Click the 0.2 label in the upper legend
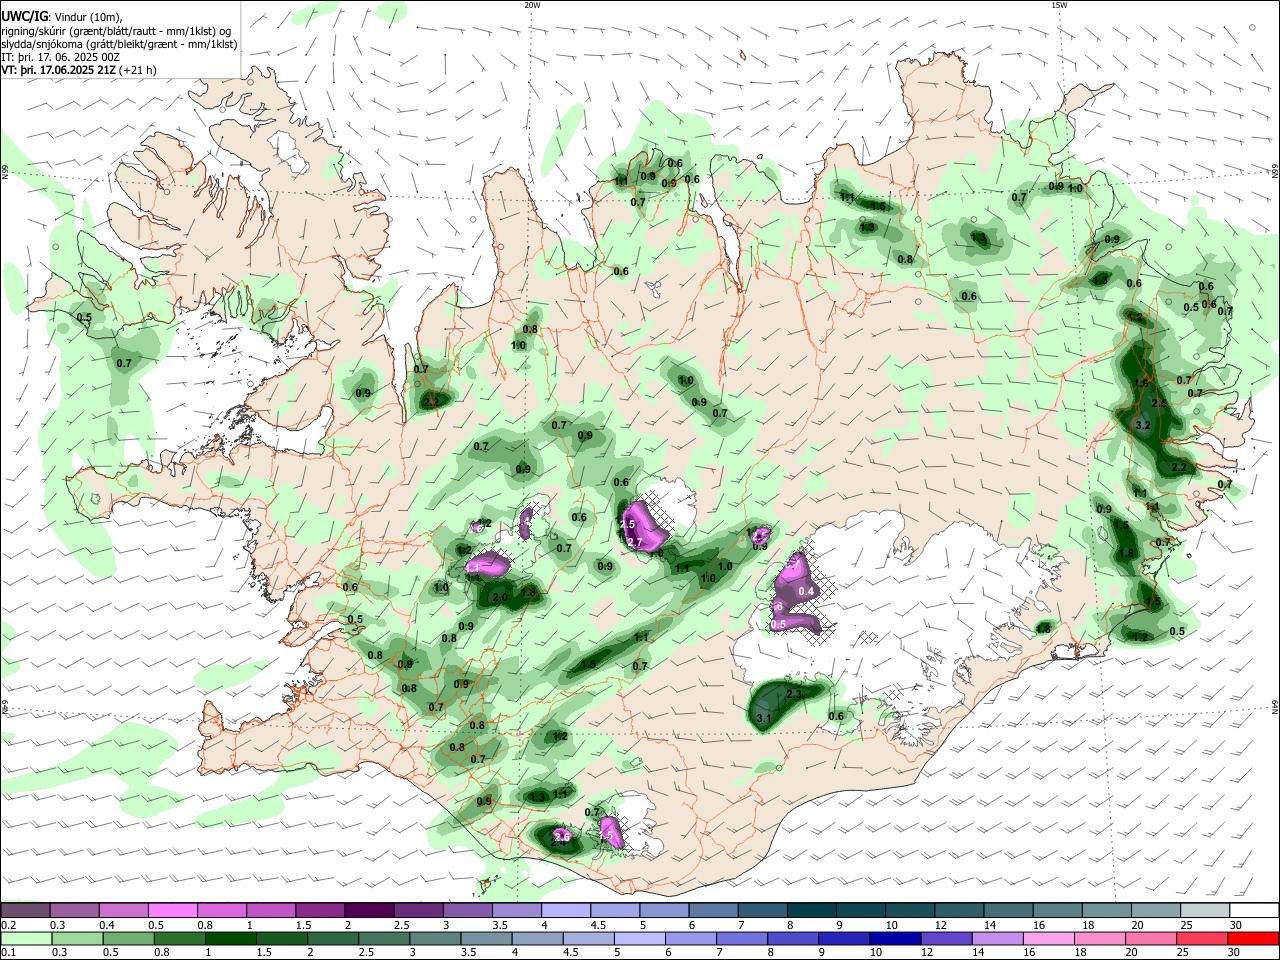Screen dimensions: 1280x960 coord(8,925)
